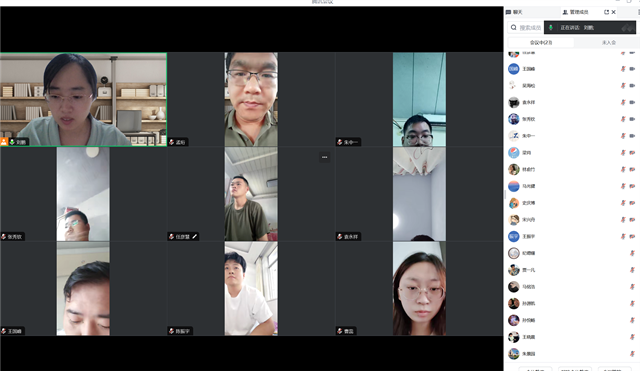Click the disabled camera icon in 马光建 row
Image resolution: width=640 pixels, height=371 pixels.
(x=632, y=186)
